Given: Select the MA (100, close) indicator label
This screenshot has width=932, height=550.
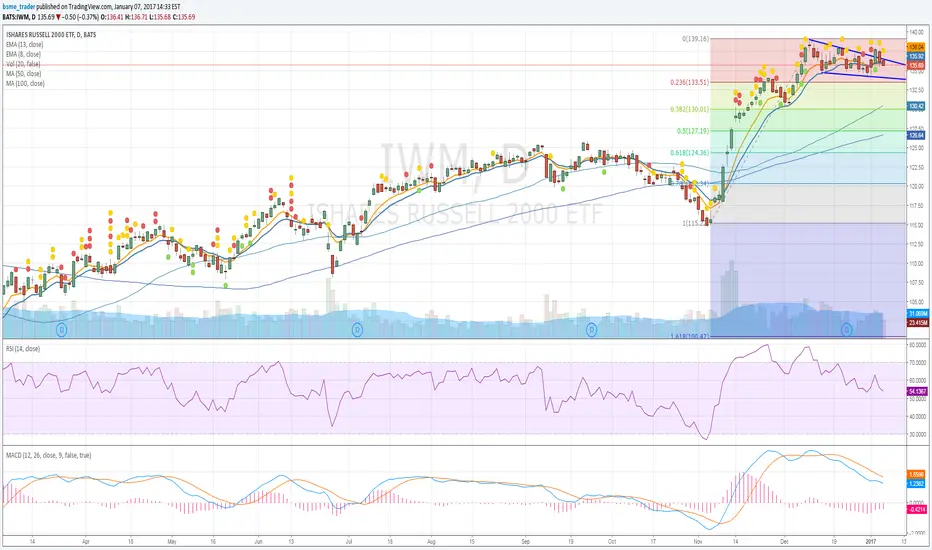Looking at the screenshot, I should [x=25, y=83].
